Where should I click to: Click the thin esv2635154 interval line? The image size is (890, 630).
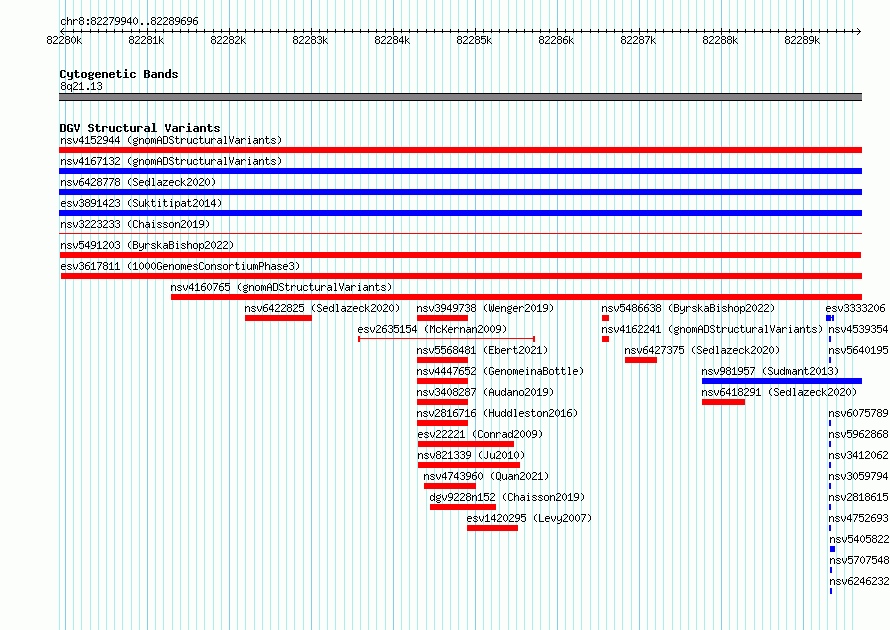tap(446, 339)
